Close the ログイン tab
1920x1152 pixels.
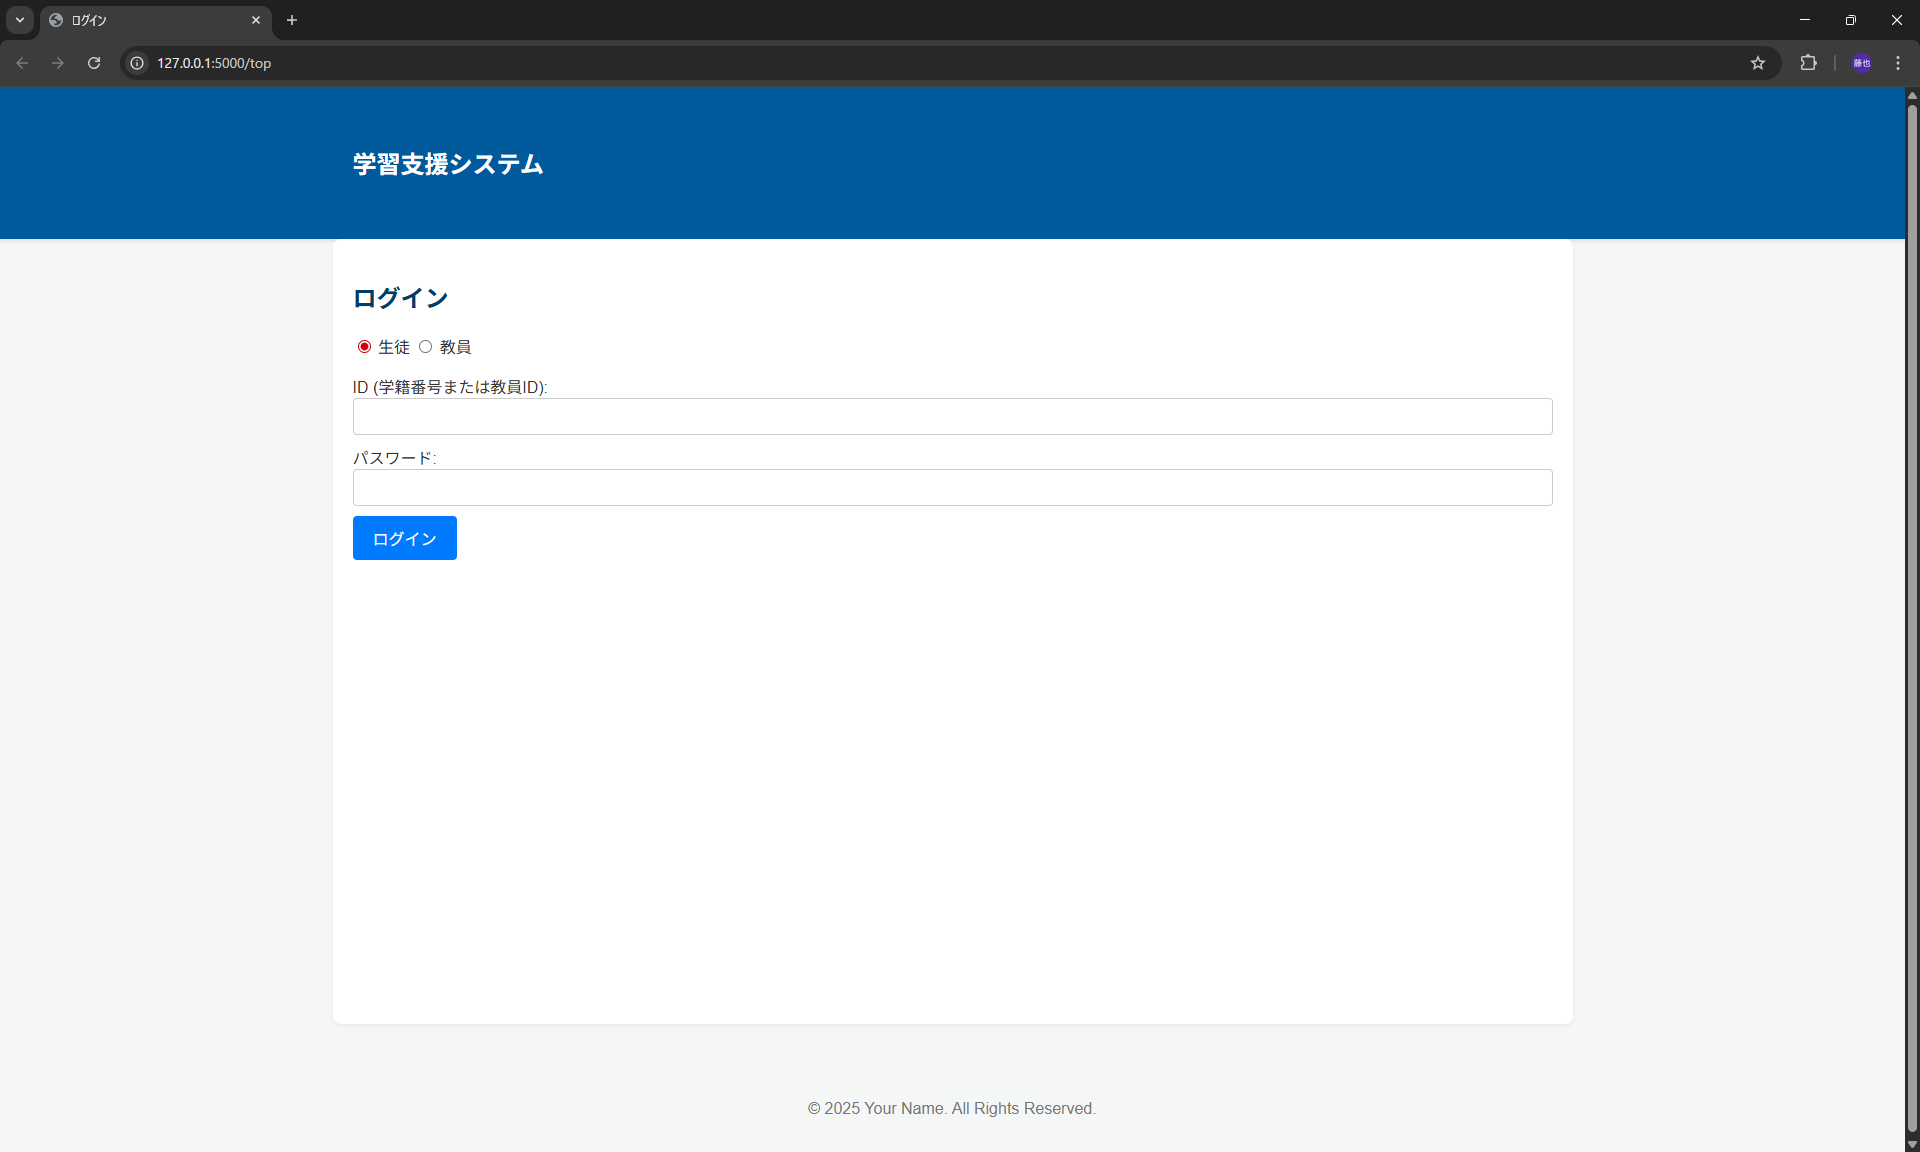[x=256, y=20]
